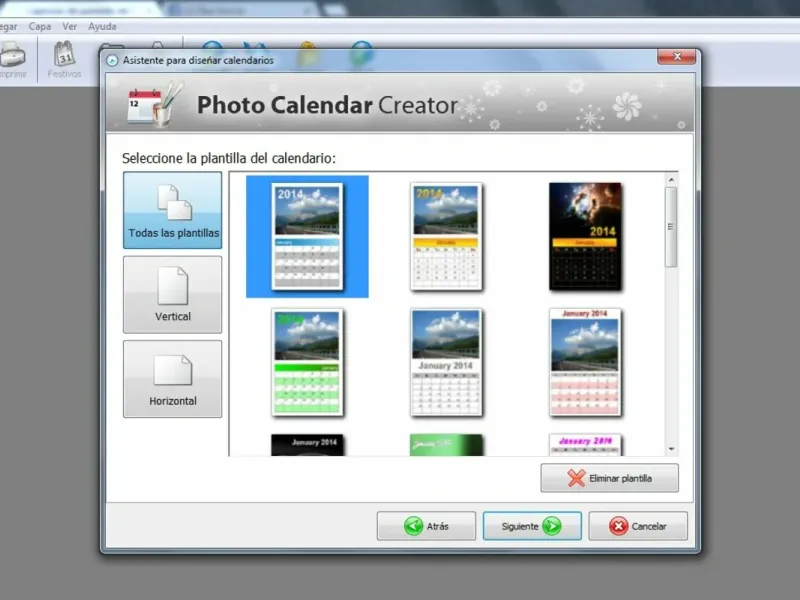Viewport: 800px width, 600px height.
Task: Choose the pink January 2014 template
Action: pos(585,362)
